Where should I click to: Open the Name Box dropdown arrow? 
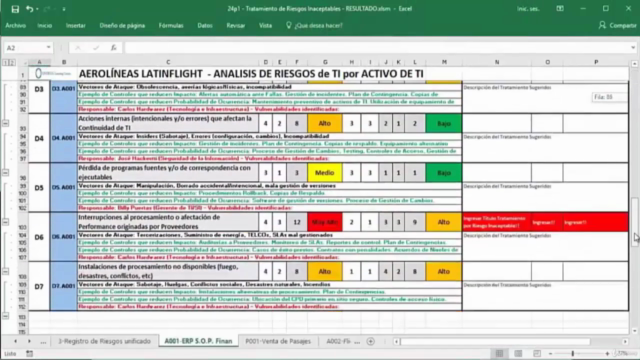pyautogui.click(x=49, y=48)
